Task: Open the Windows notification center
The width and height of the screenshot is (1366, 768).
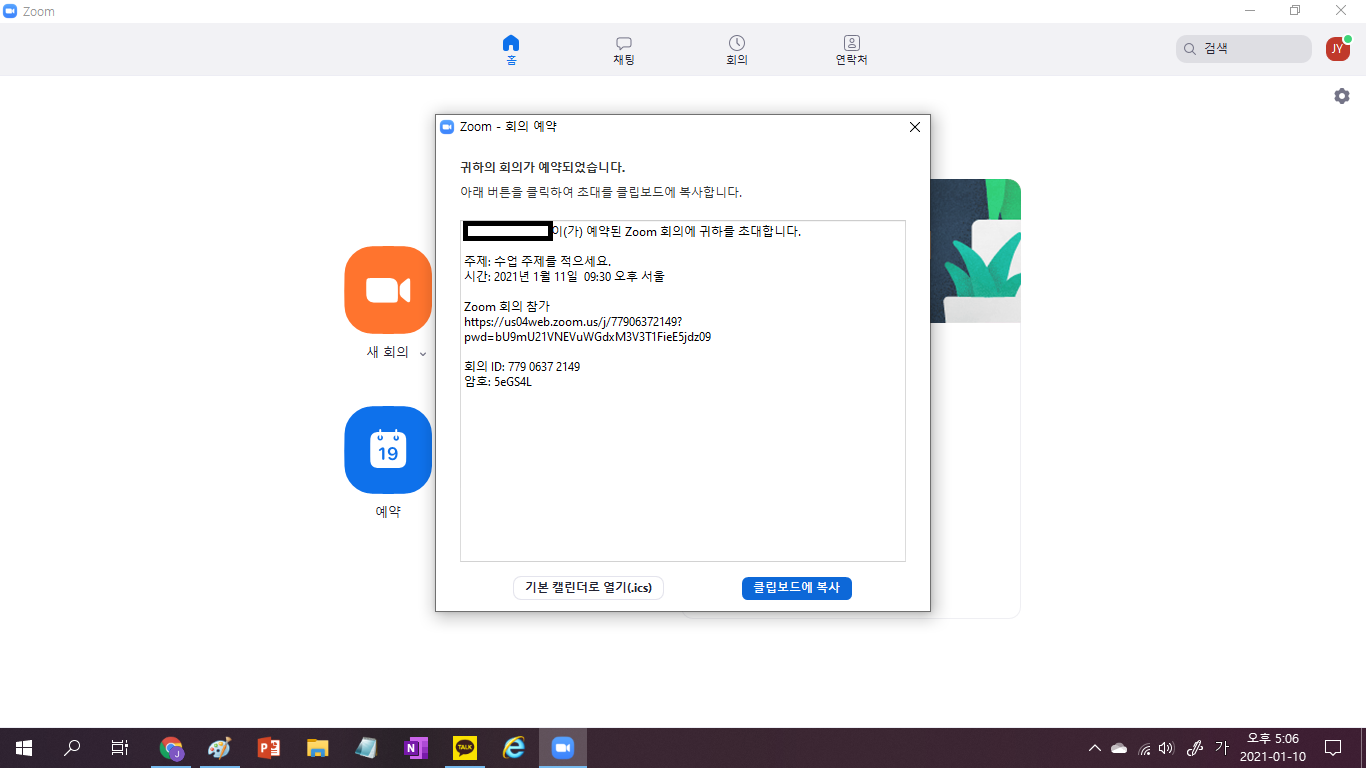Action: point(1333,747)
